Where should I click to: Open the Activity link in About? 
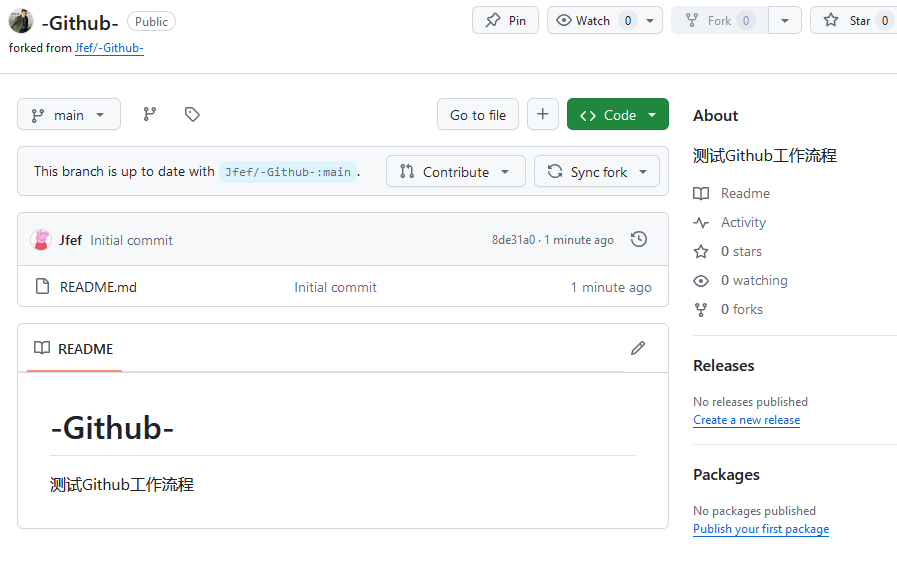(x=743, y=223)
